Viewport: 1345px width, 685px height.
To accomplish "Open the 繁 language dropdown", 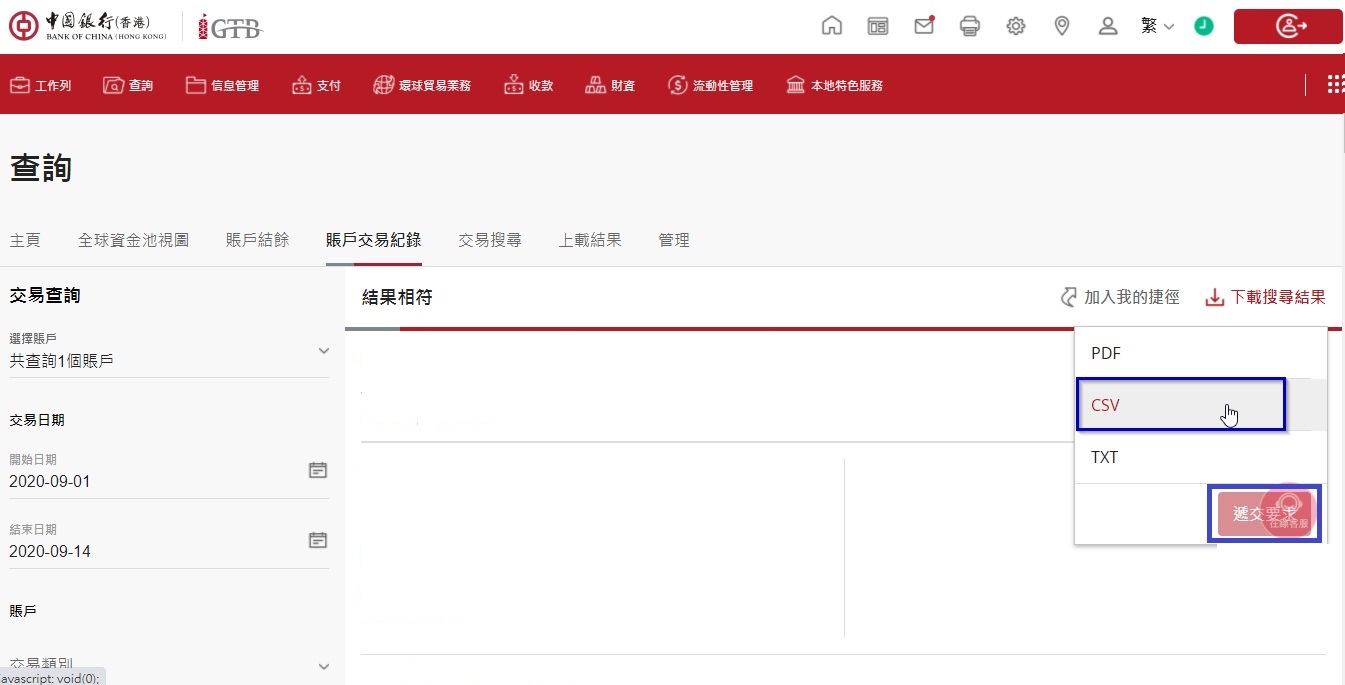I will [x=1157, y=26].
